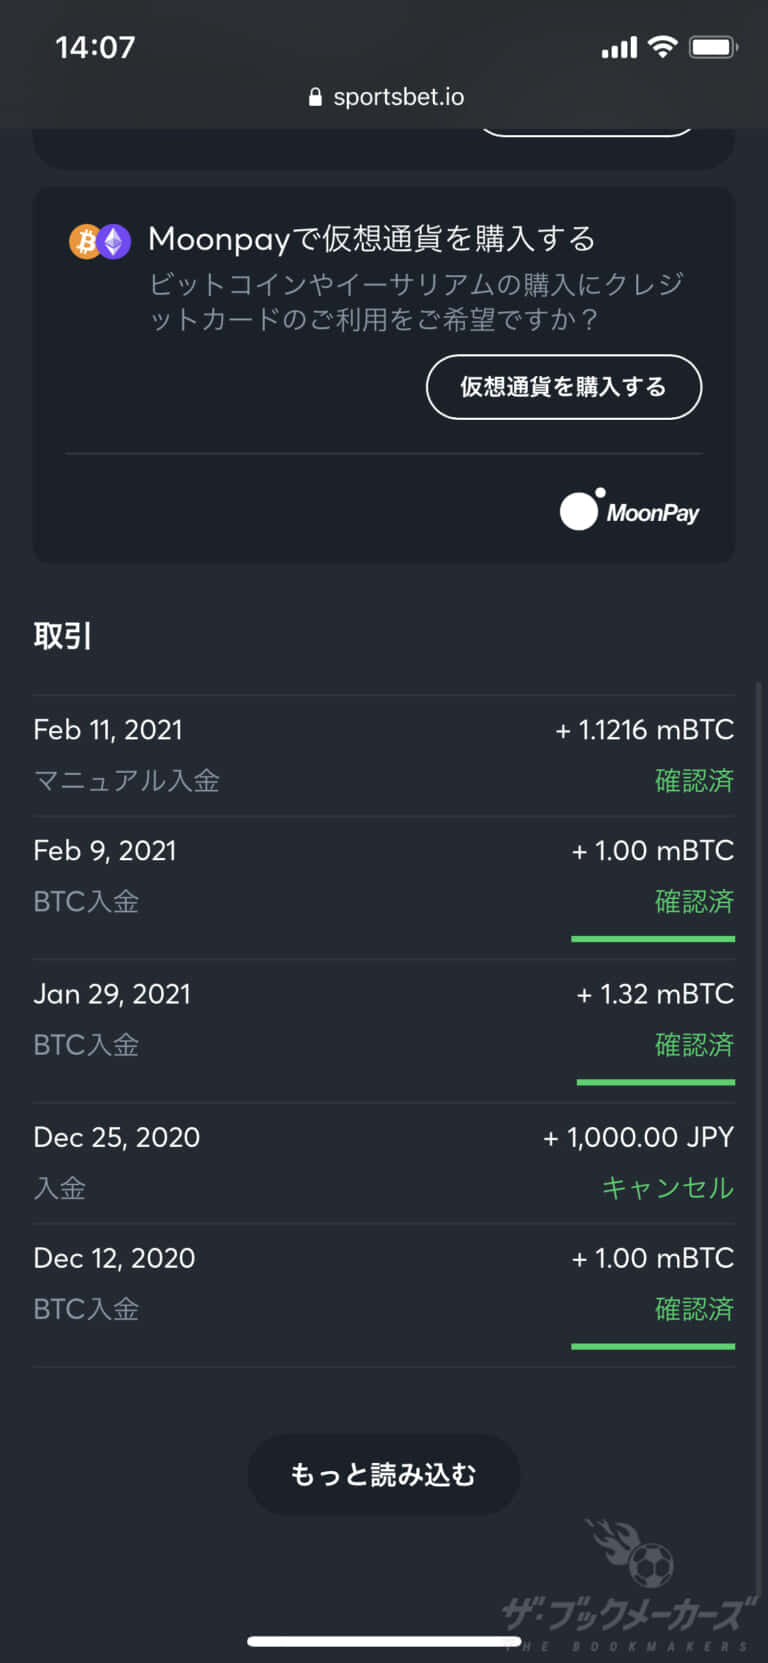Select the Feb 11, 2021 manual deposit row
Viewport: 768px width, 1663px height.
(x=384, y=756)
